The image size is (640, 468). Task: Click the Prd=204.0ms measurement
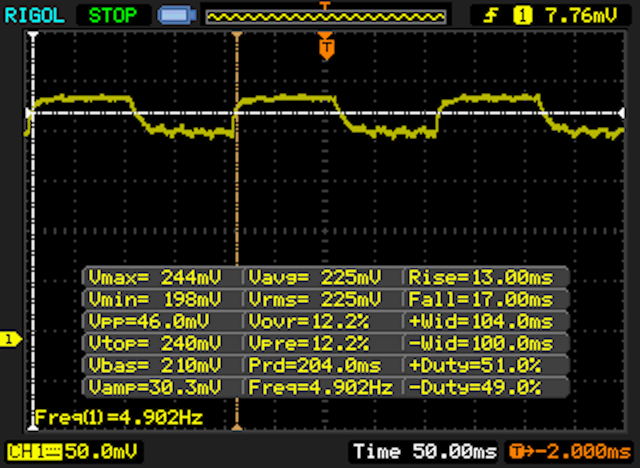315,365
